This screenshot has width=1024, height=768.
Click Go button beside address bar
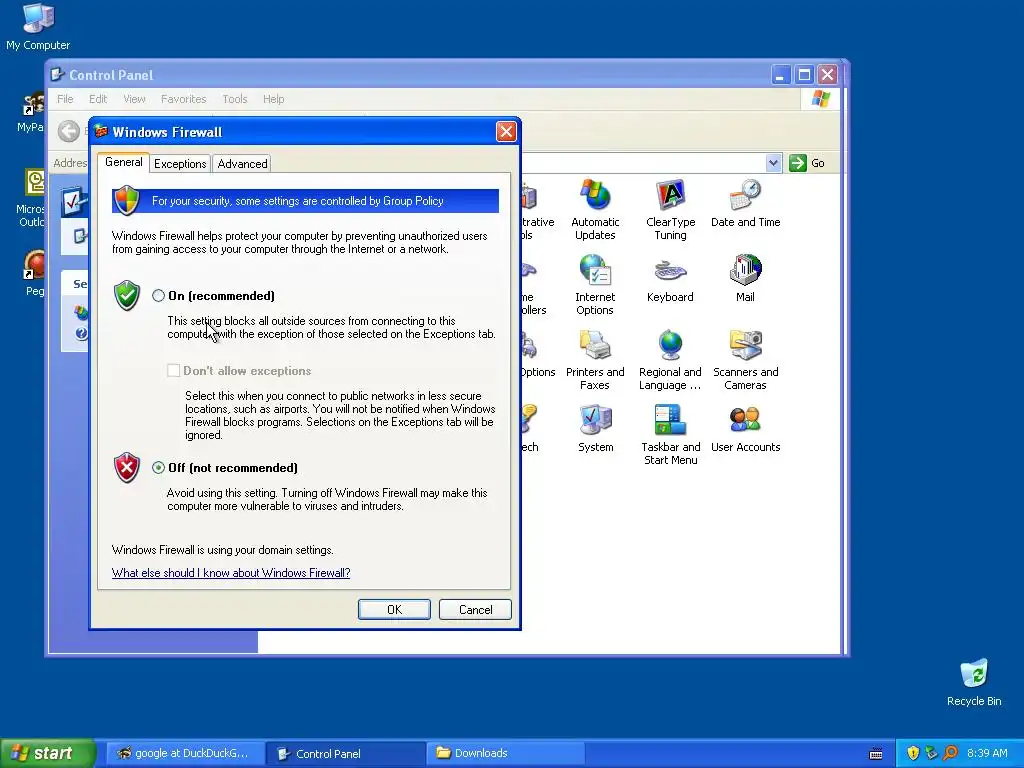pyautogui.click(x=807, y=163)
